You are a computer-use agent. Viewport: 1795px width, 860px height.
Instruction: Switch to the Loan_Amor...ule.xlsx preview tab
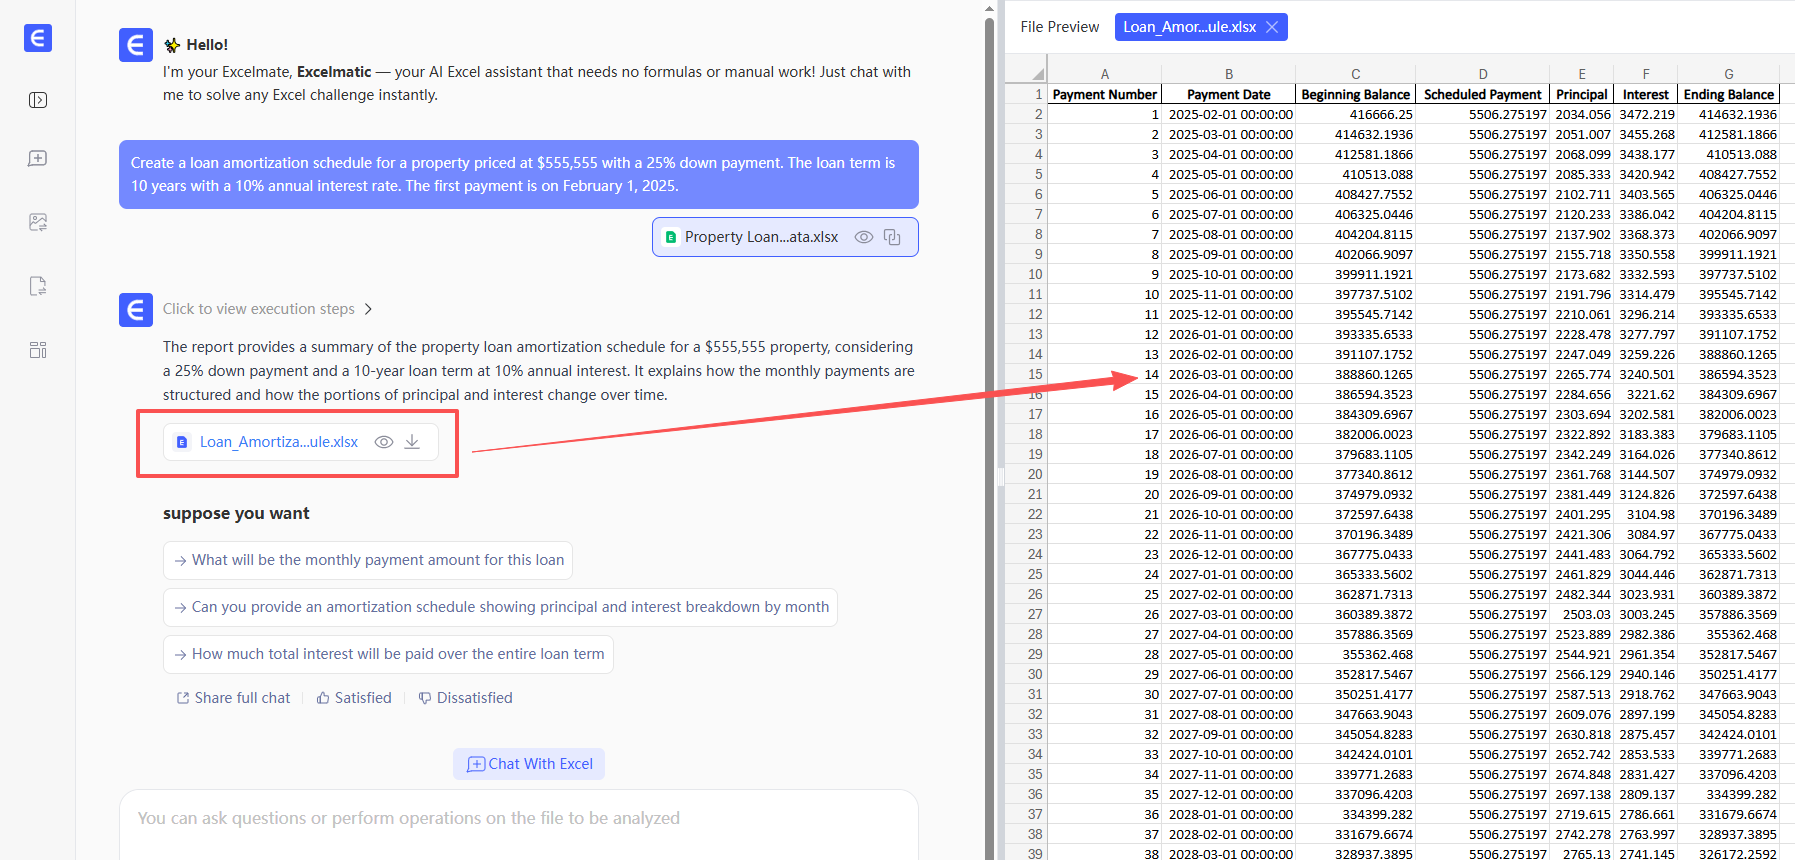[x=1189, y=27]
